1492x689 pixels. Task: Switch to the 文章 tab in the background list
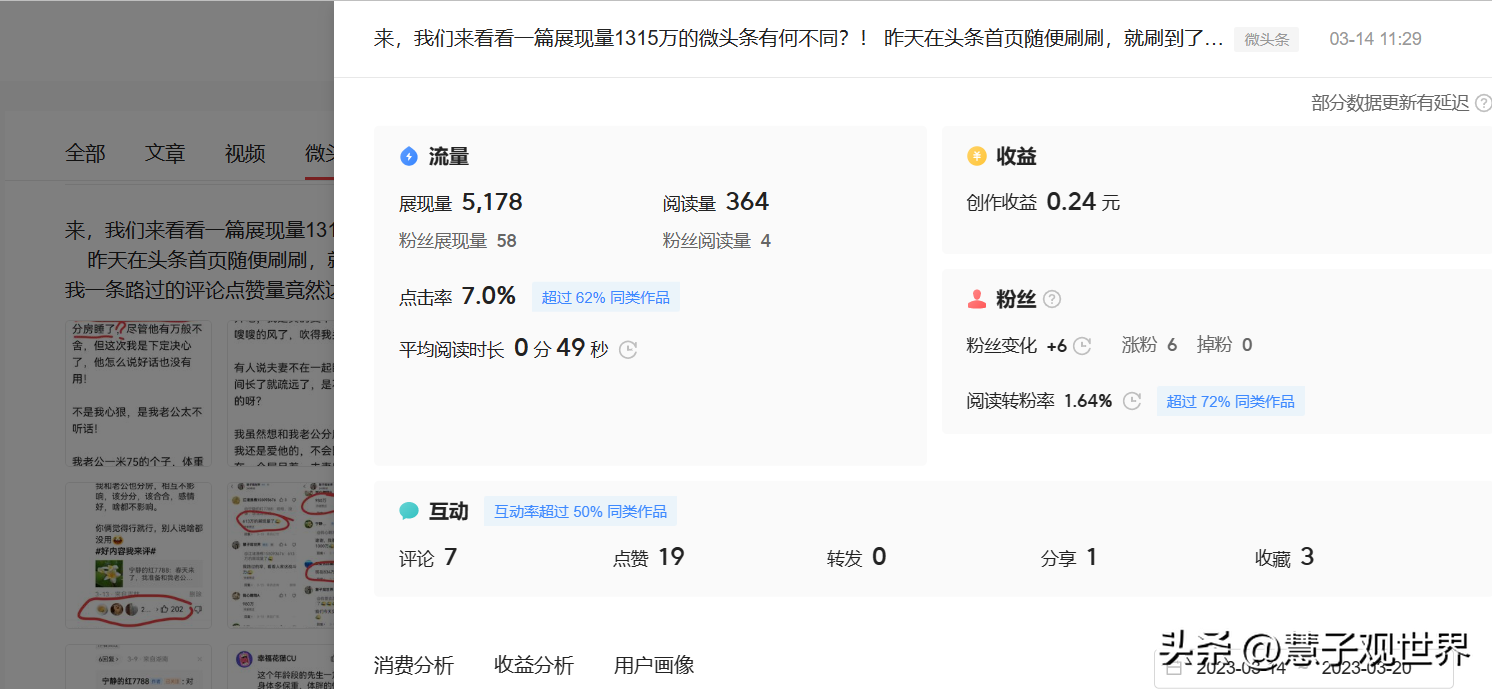click(165, 153)
